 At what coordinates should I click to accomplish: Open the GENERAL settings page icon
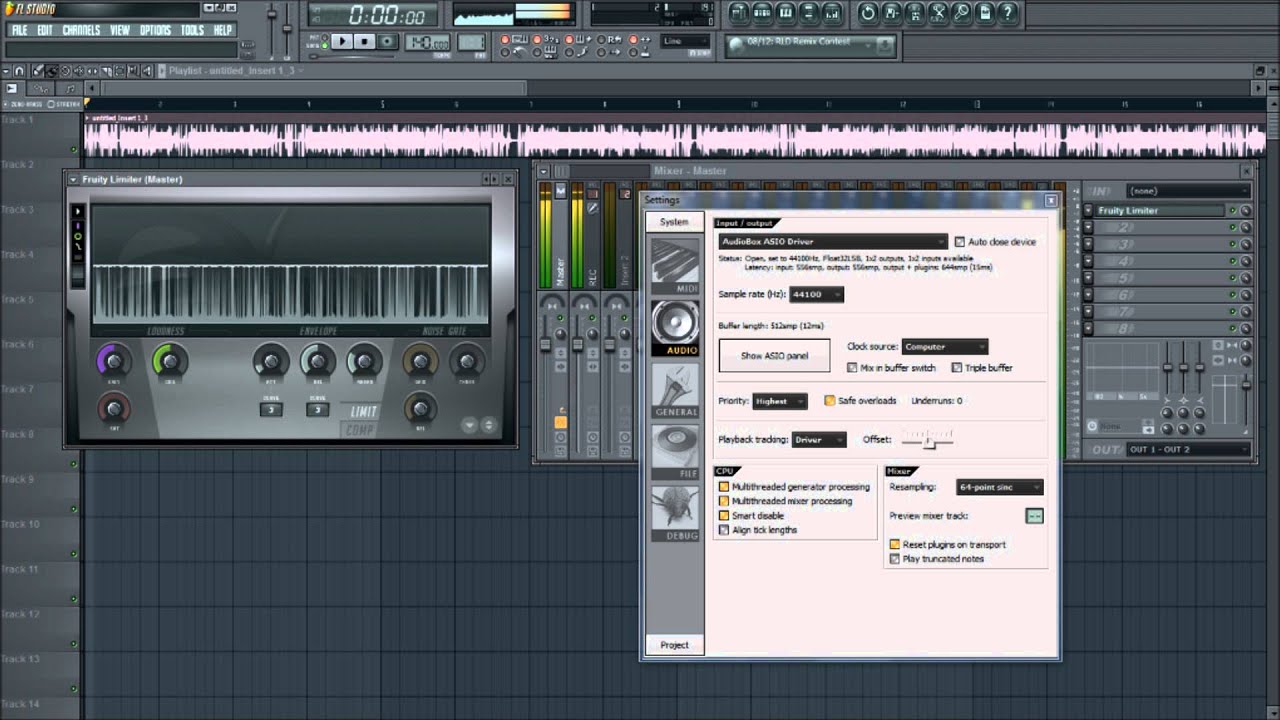click(x=675, y=390)
